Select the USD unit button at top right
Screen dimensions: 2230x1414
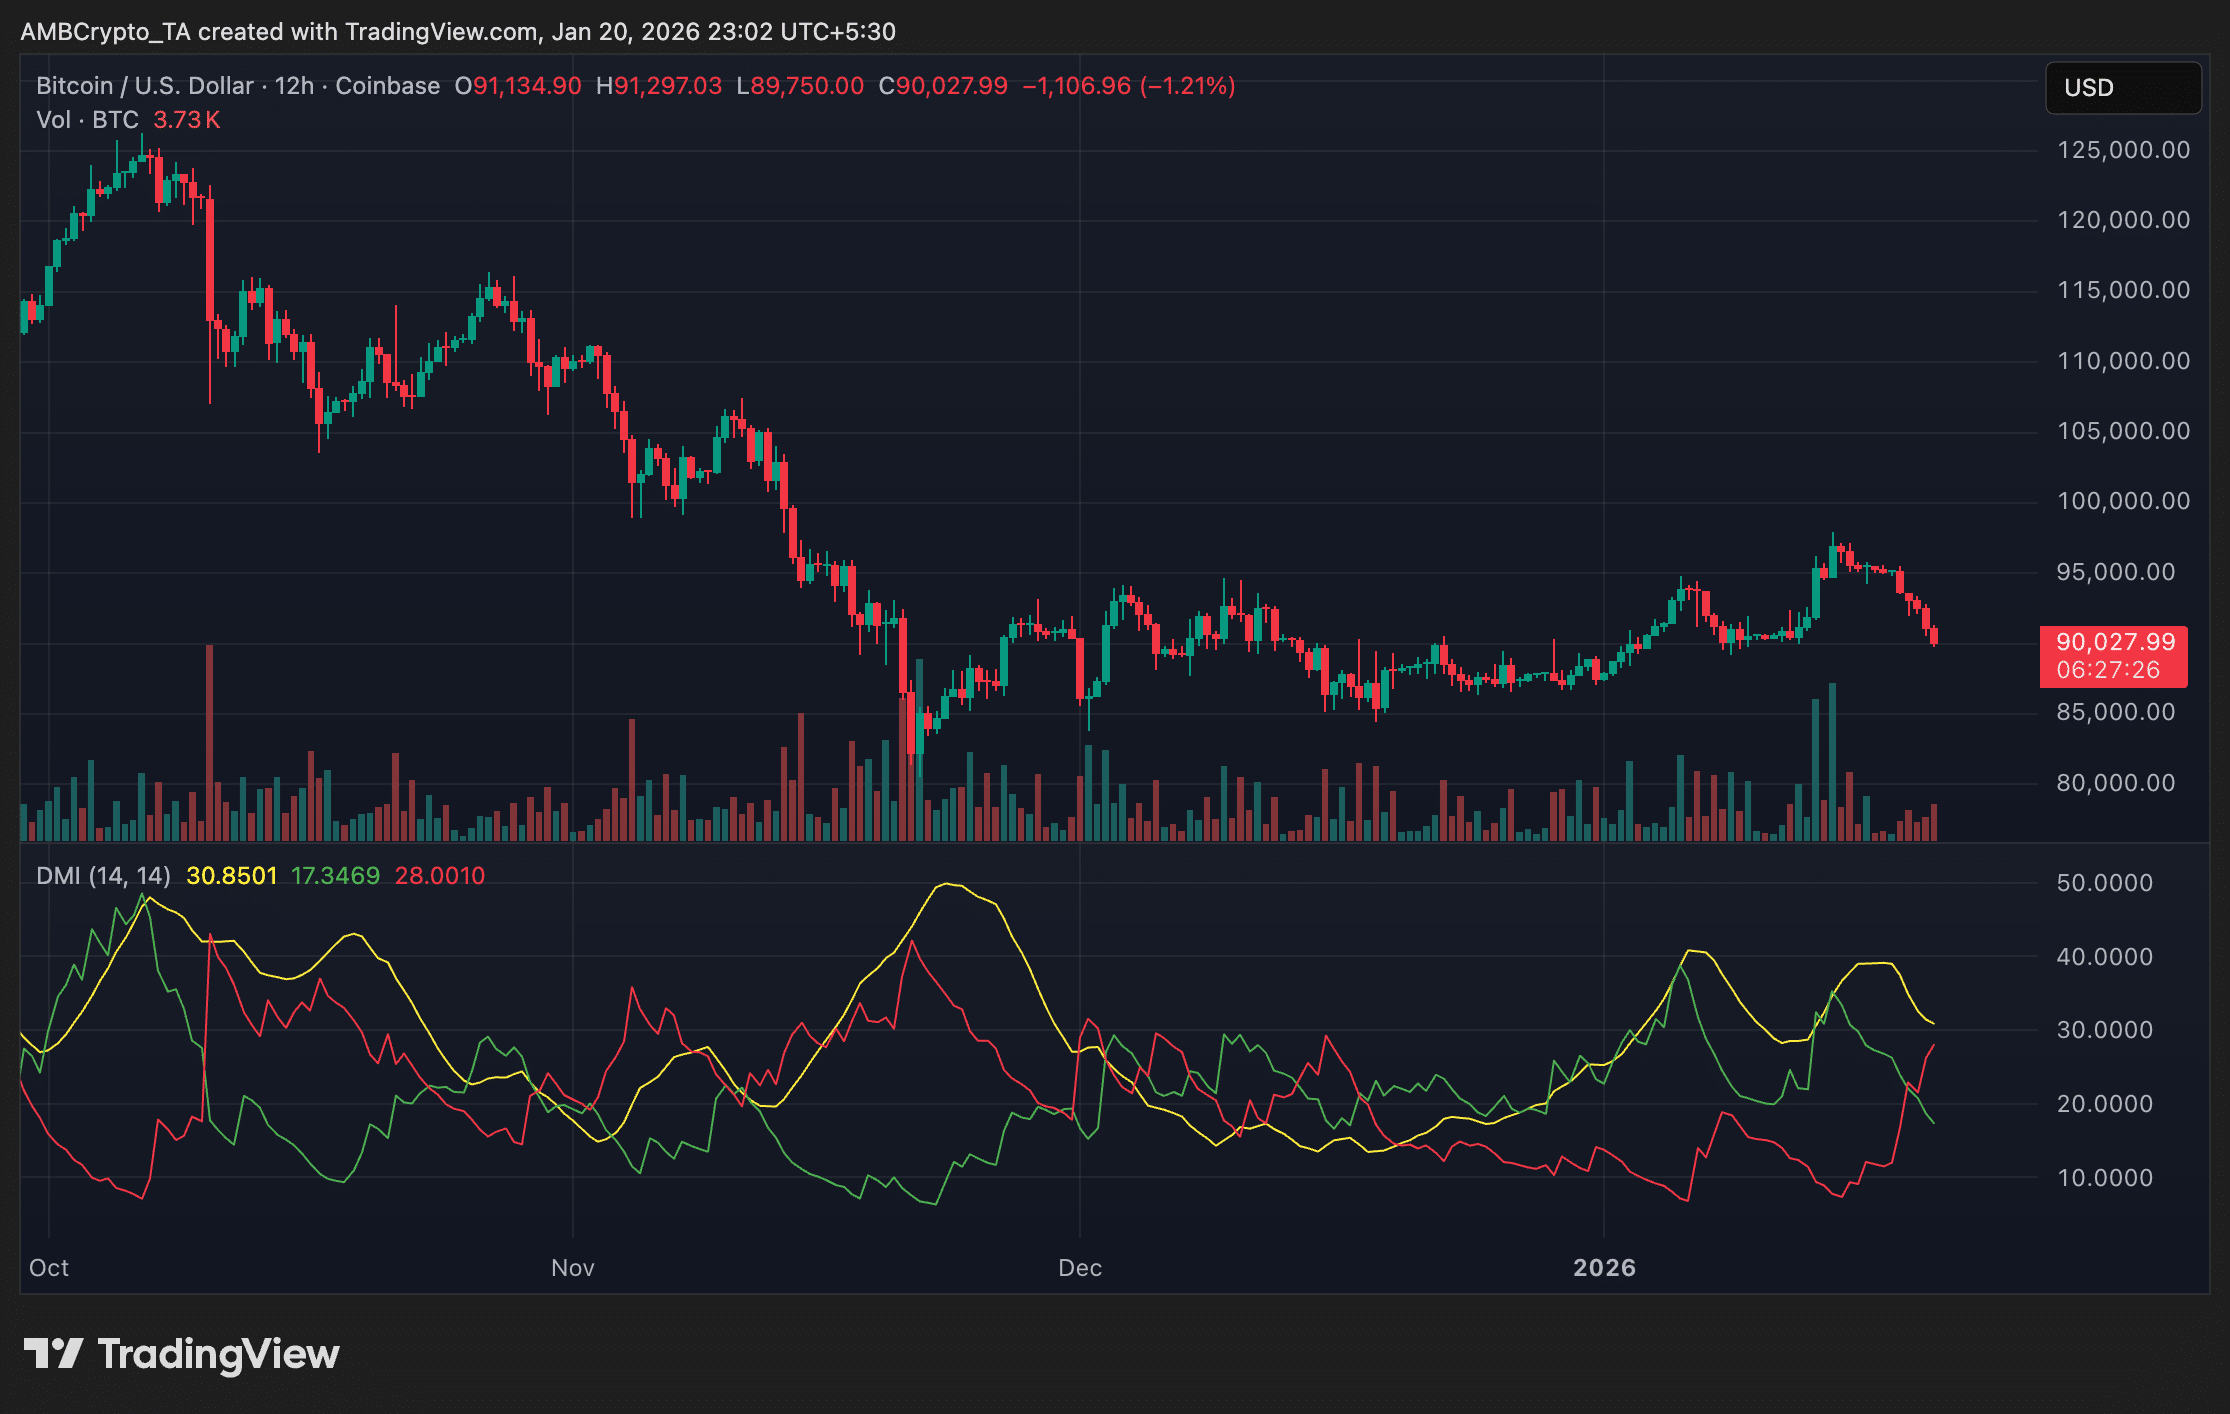(x=2122, y=88)
